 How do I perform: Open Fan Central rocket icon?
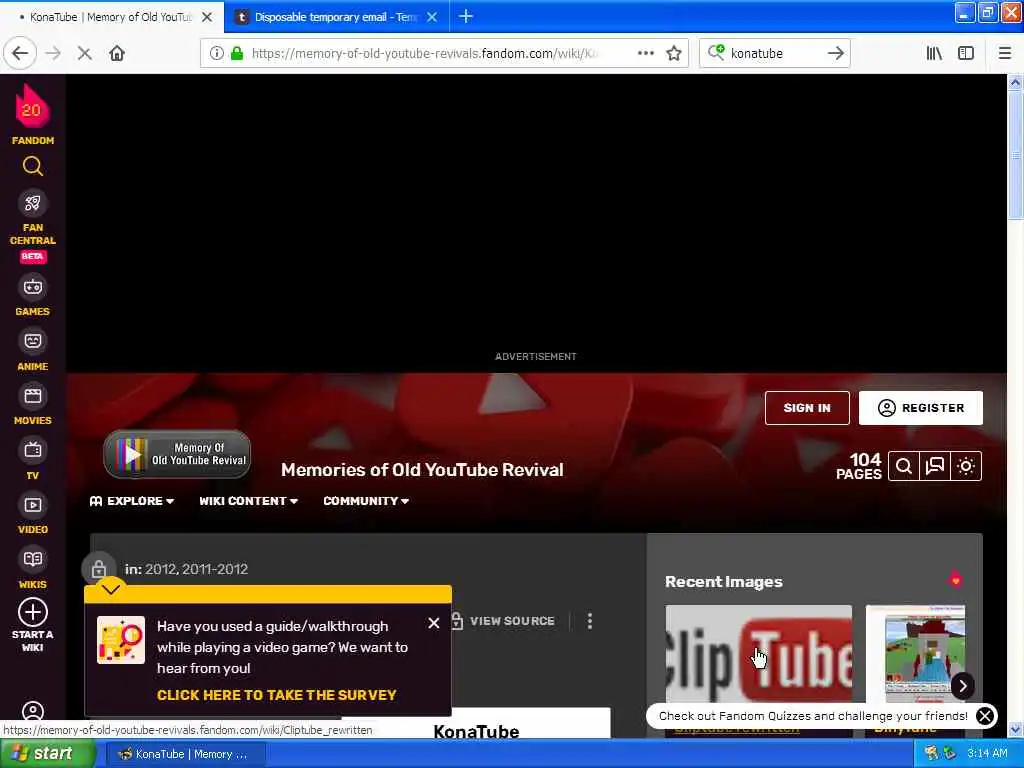(33, 203)
